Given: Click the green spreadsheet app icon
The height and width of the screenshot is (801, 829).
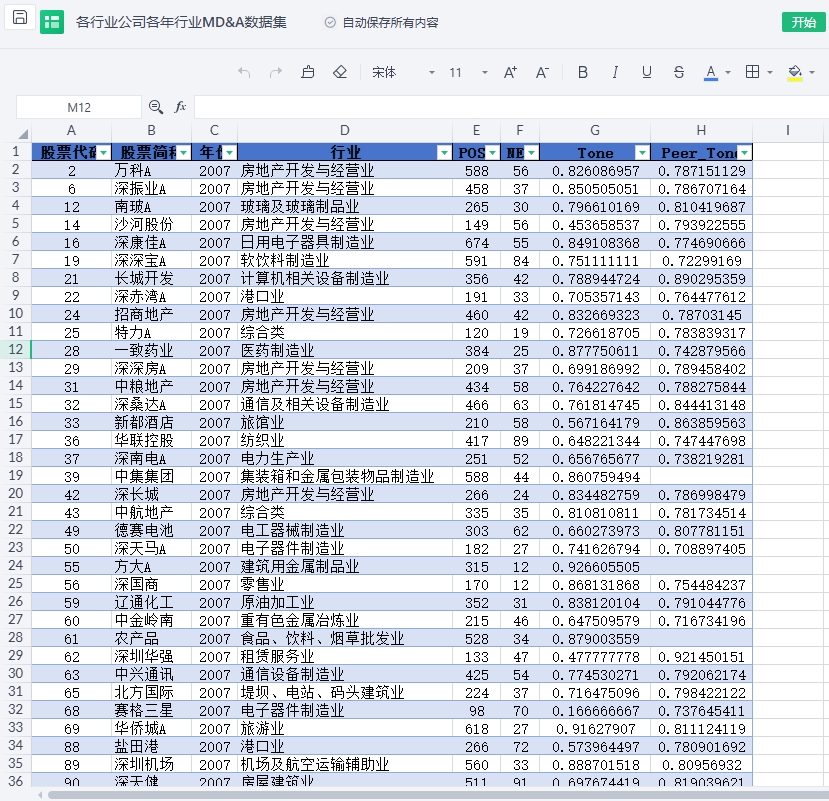Looking at the screenshot, I should click(52, 22).
